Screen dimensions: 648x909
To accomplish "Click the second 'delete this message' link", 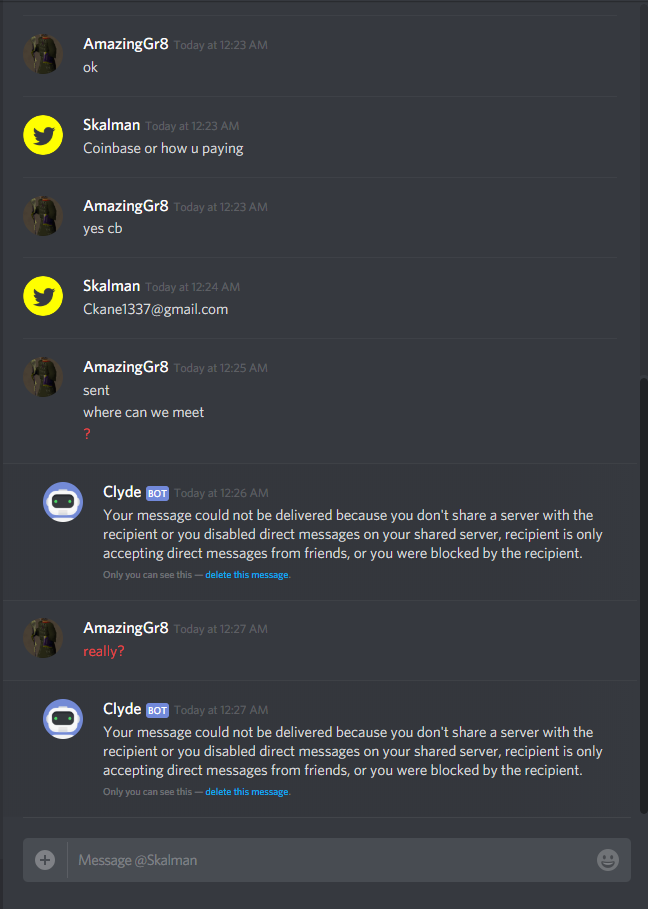I will tap(247, 791).
